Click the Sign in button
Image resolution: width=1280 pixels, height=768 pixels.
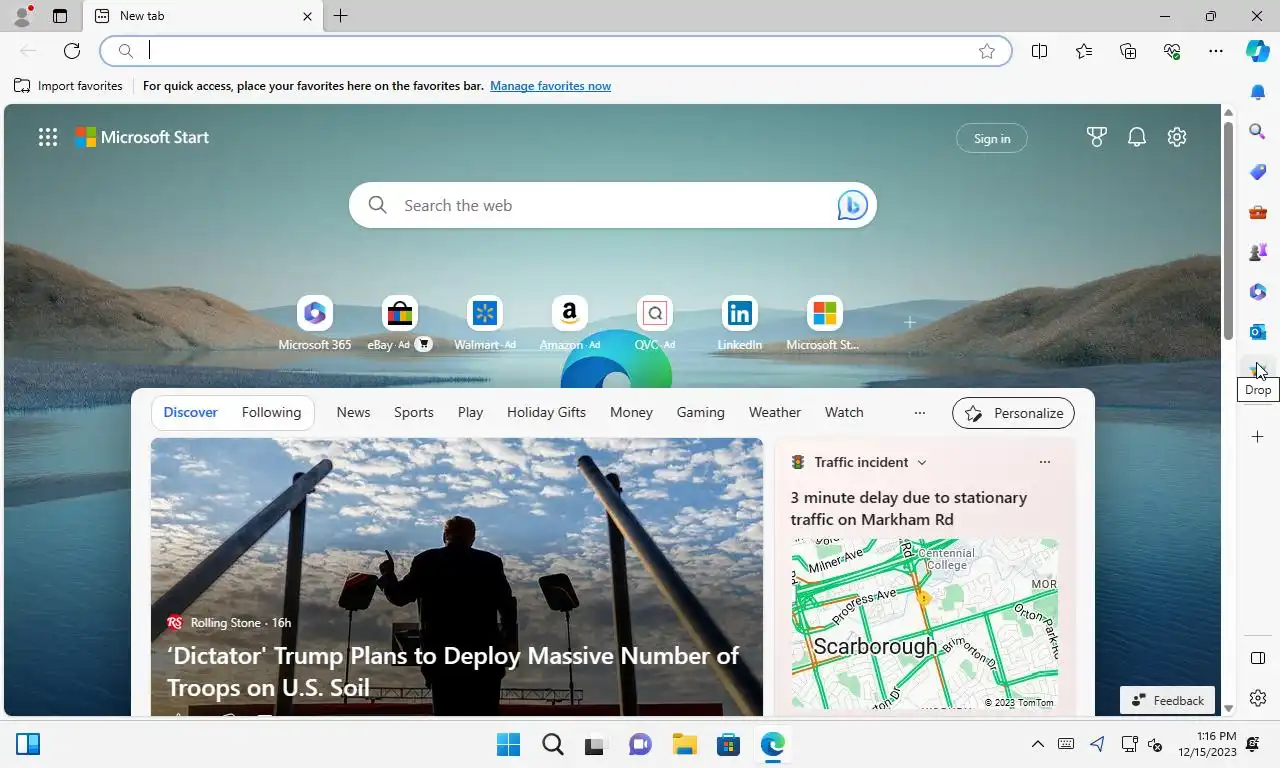[992, 139]
